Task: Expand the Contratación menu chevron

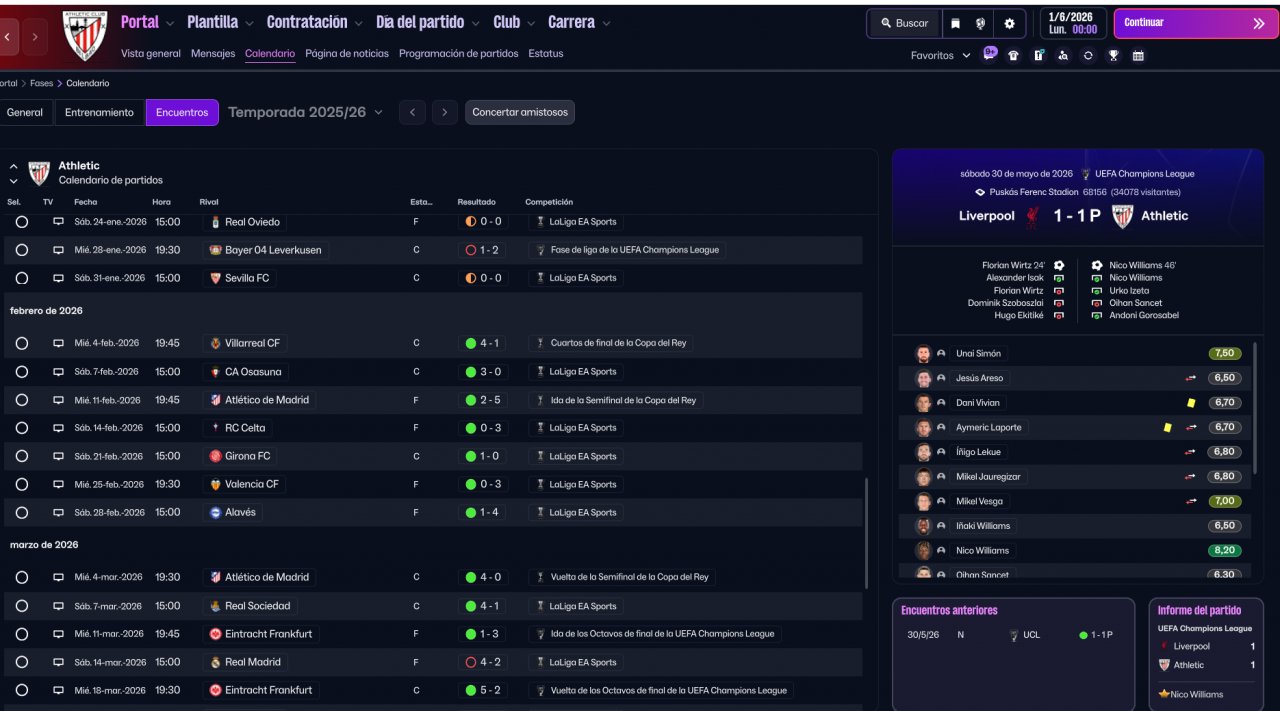Action: tap(359, 23)
